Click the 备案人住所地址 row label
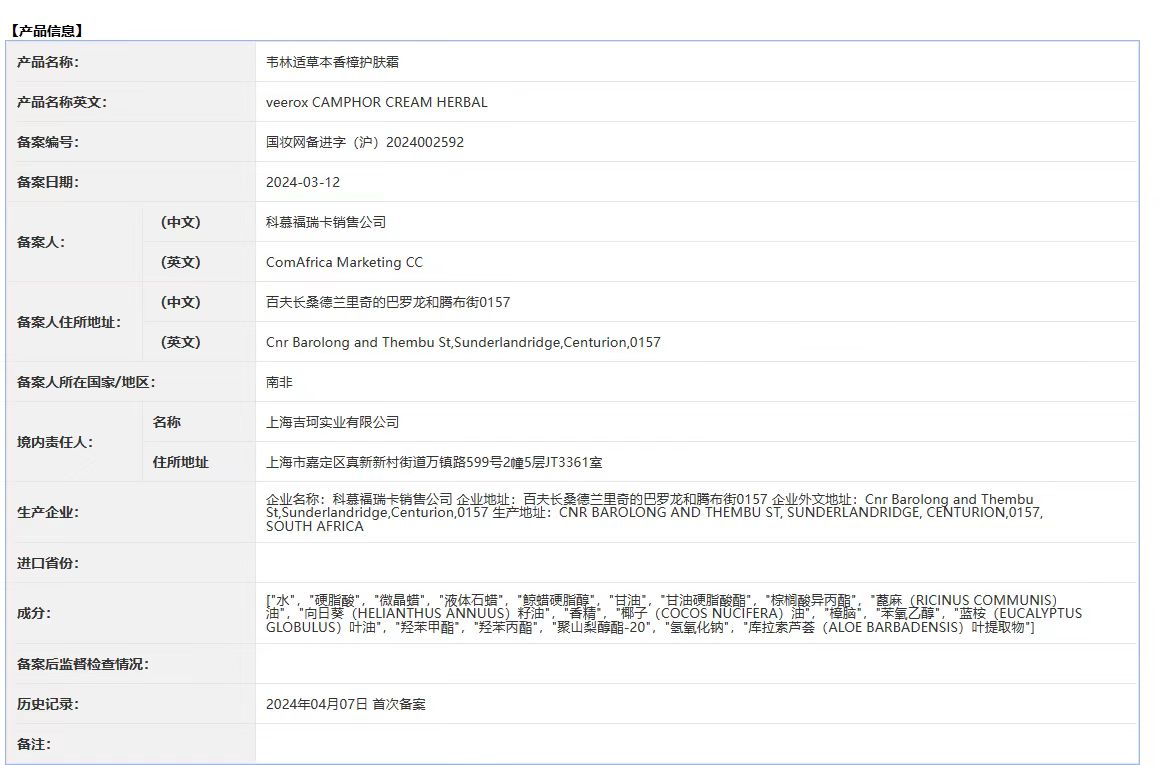Image resolution: width=1161 pixels, height=765 pixels. 68,322
